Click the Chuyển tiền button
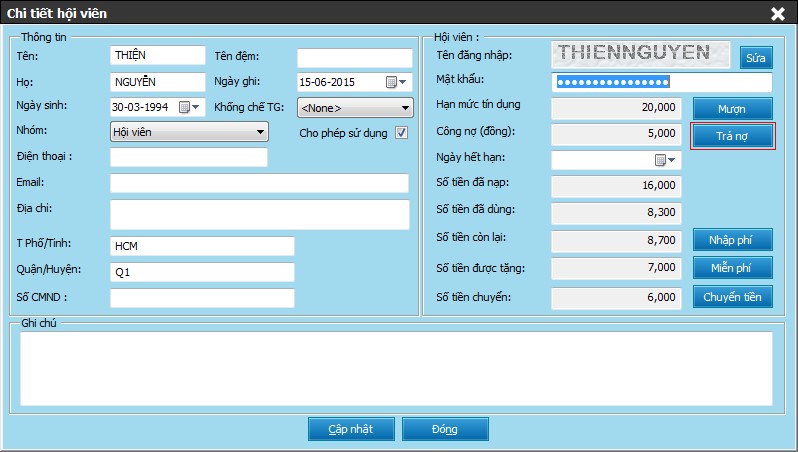Image resolution: width=798 pixels, height=452 pixels. click(x=732, y=297)
